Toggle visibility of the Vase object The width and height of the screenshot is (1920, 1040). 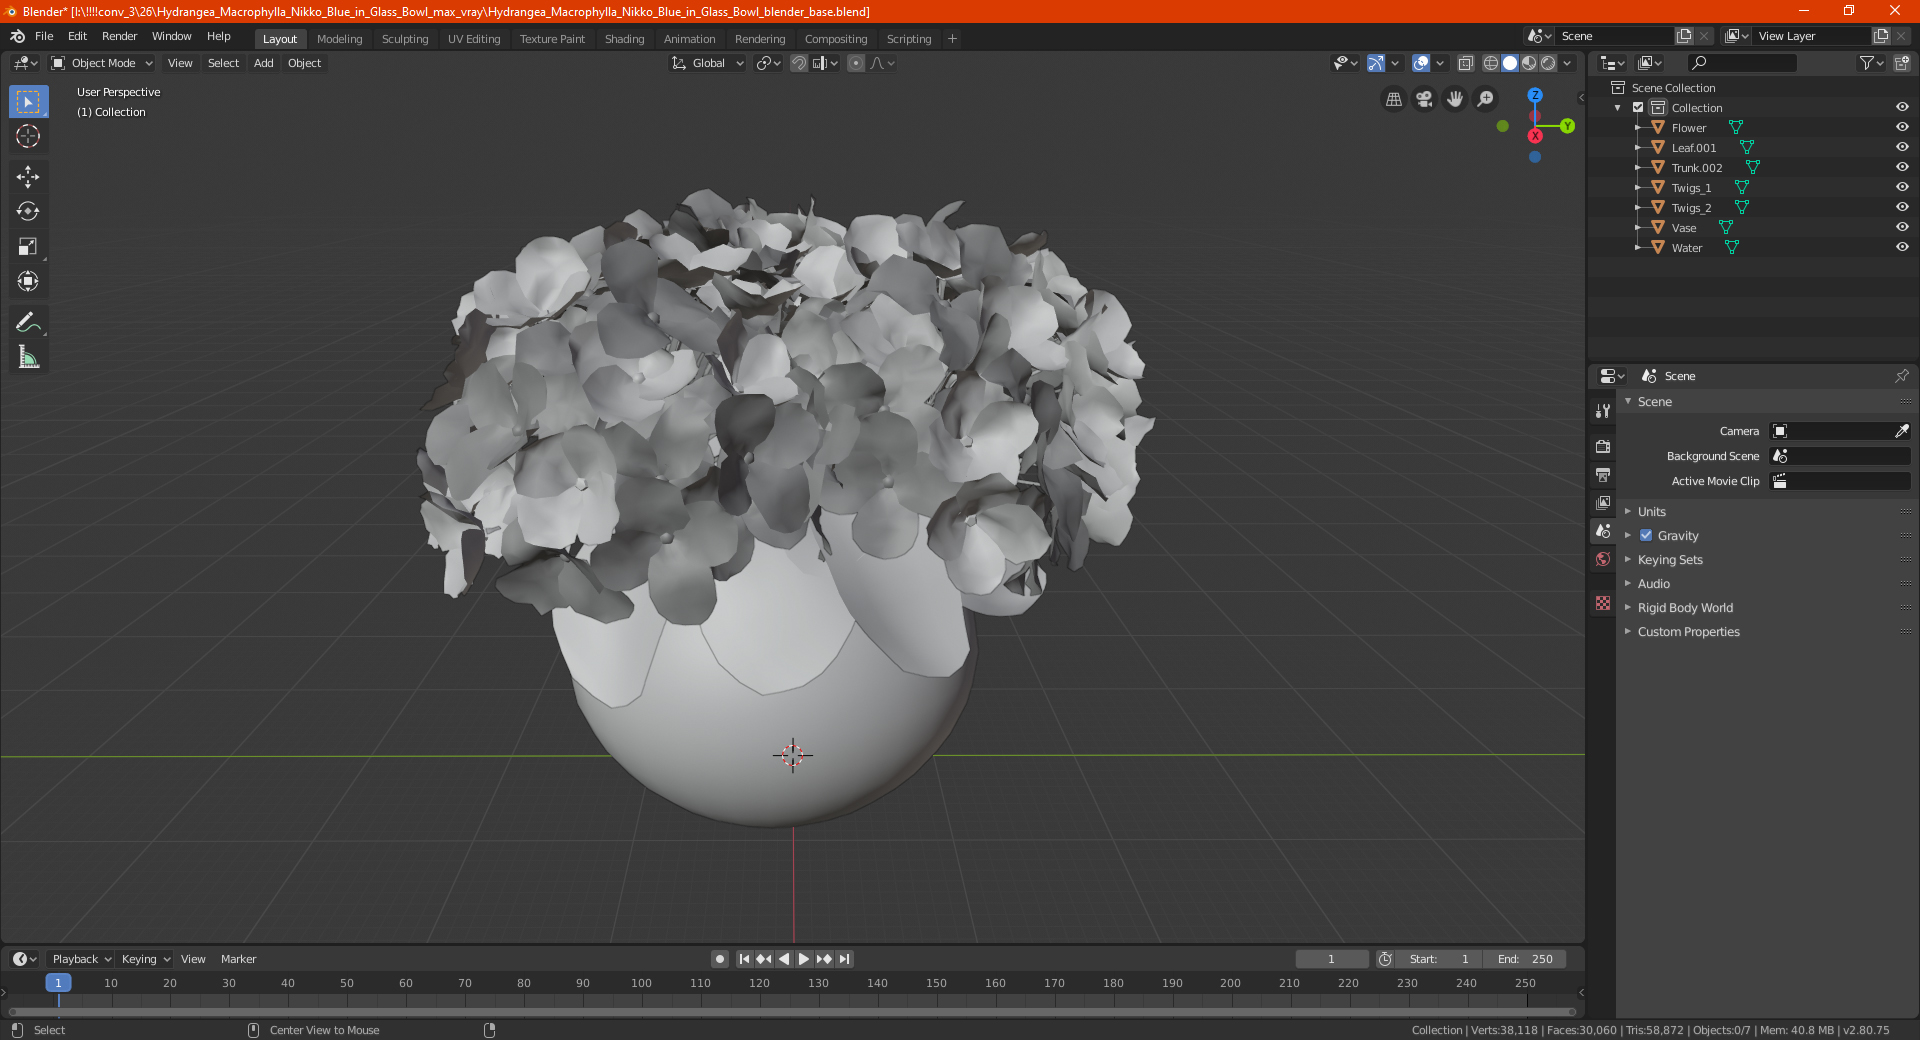click(1902, 227)
